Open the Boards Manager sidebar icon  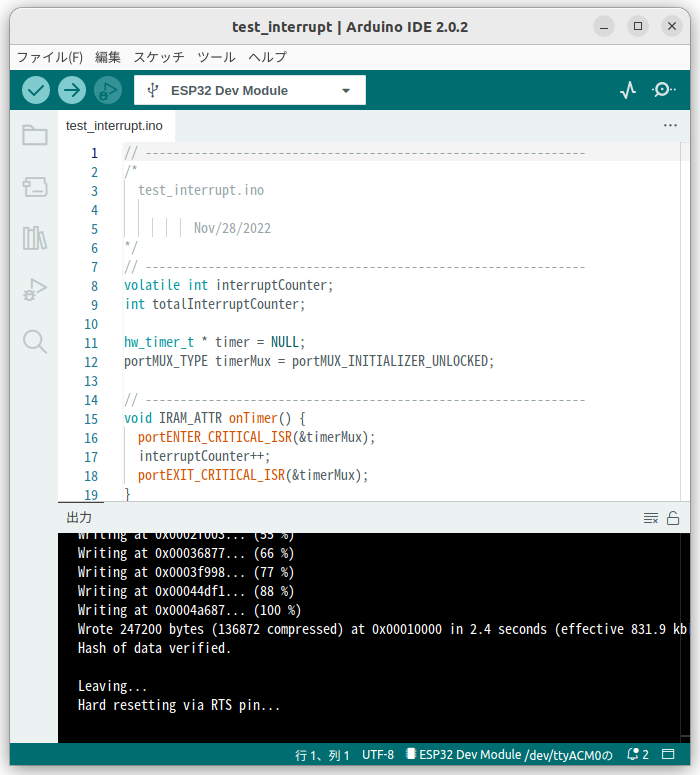pyautogui.click(x=35, y=187)
